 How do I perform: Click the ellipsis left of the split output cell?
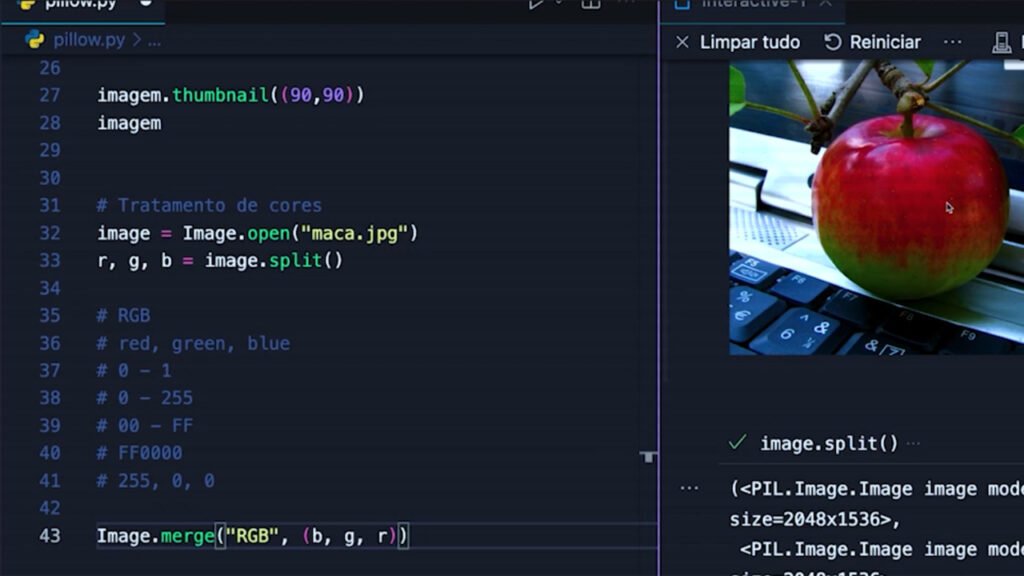pyautogui.click(x=690, y=487)
